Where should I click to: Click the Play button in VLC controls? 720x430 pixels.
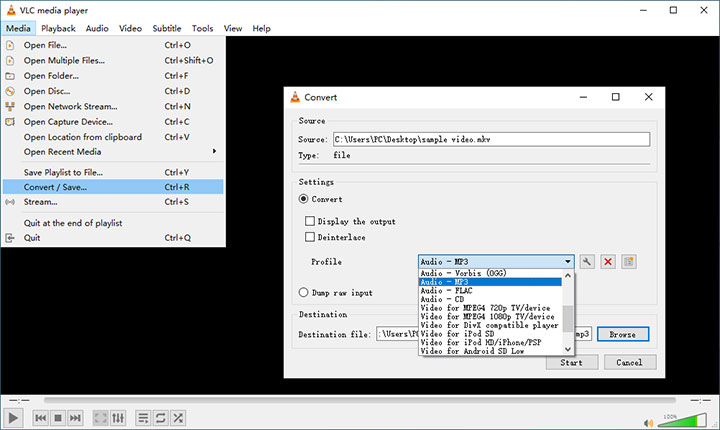[13, 418]
